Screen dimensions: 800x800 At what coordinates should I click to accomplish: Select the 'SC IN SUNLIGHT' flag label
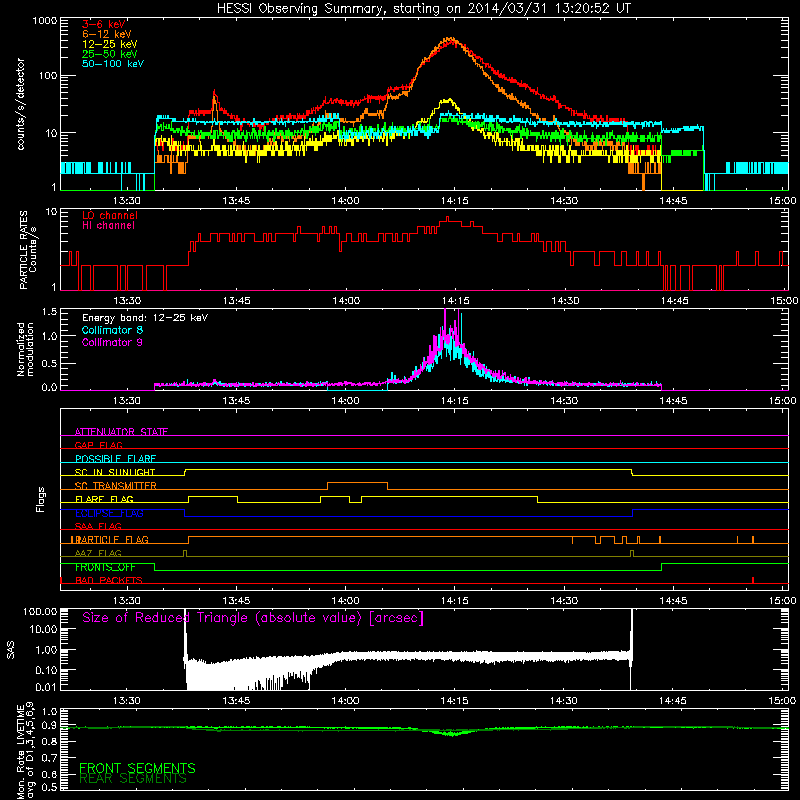tap(115, 472)
